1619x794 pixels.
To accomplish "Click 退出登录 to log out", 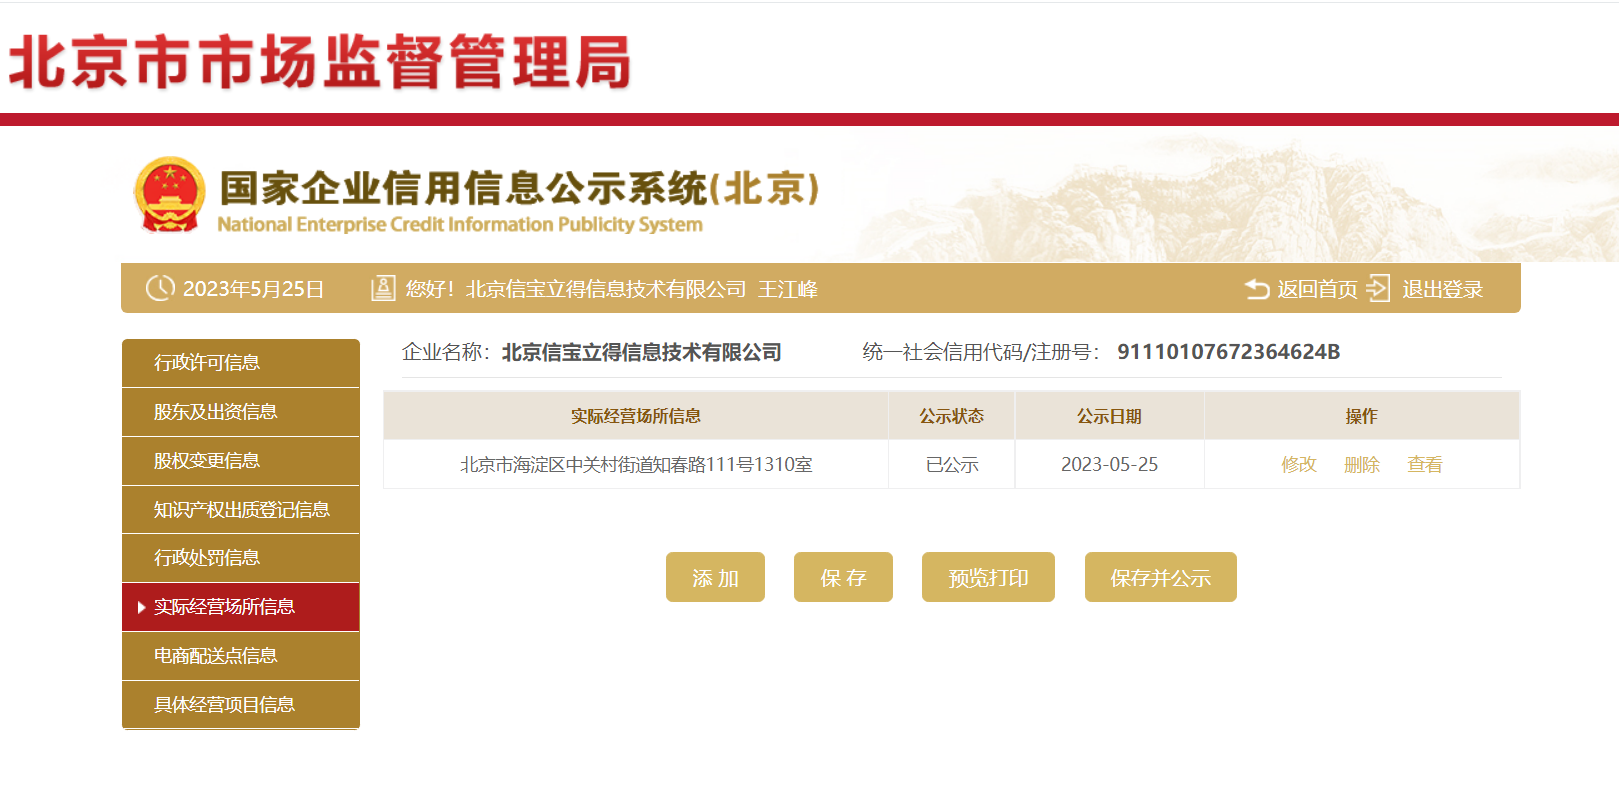I will click(x=1442, y=289).
